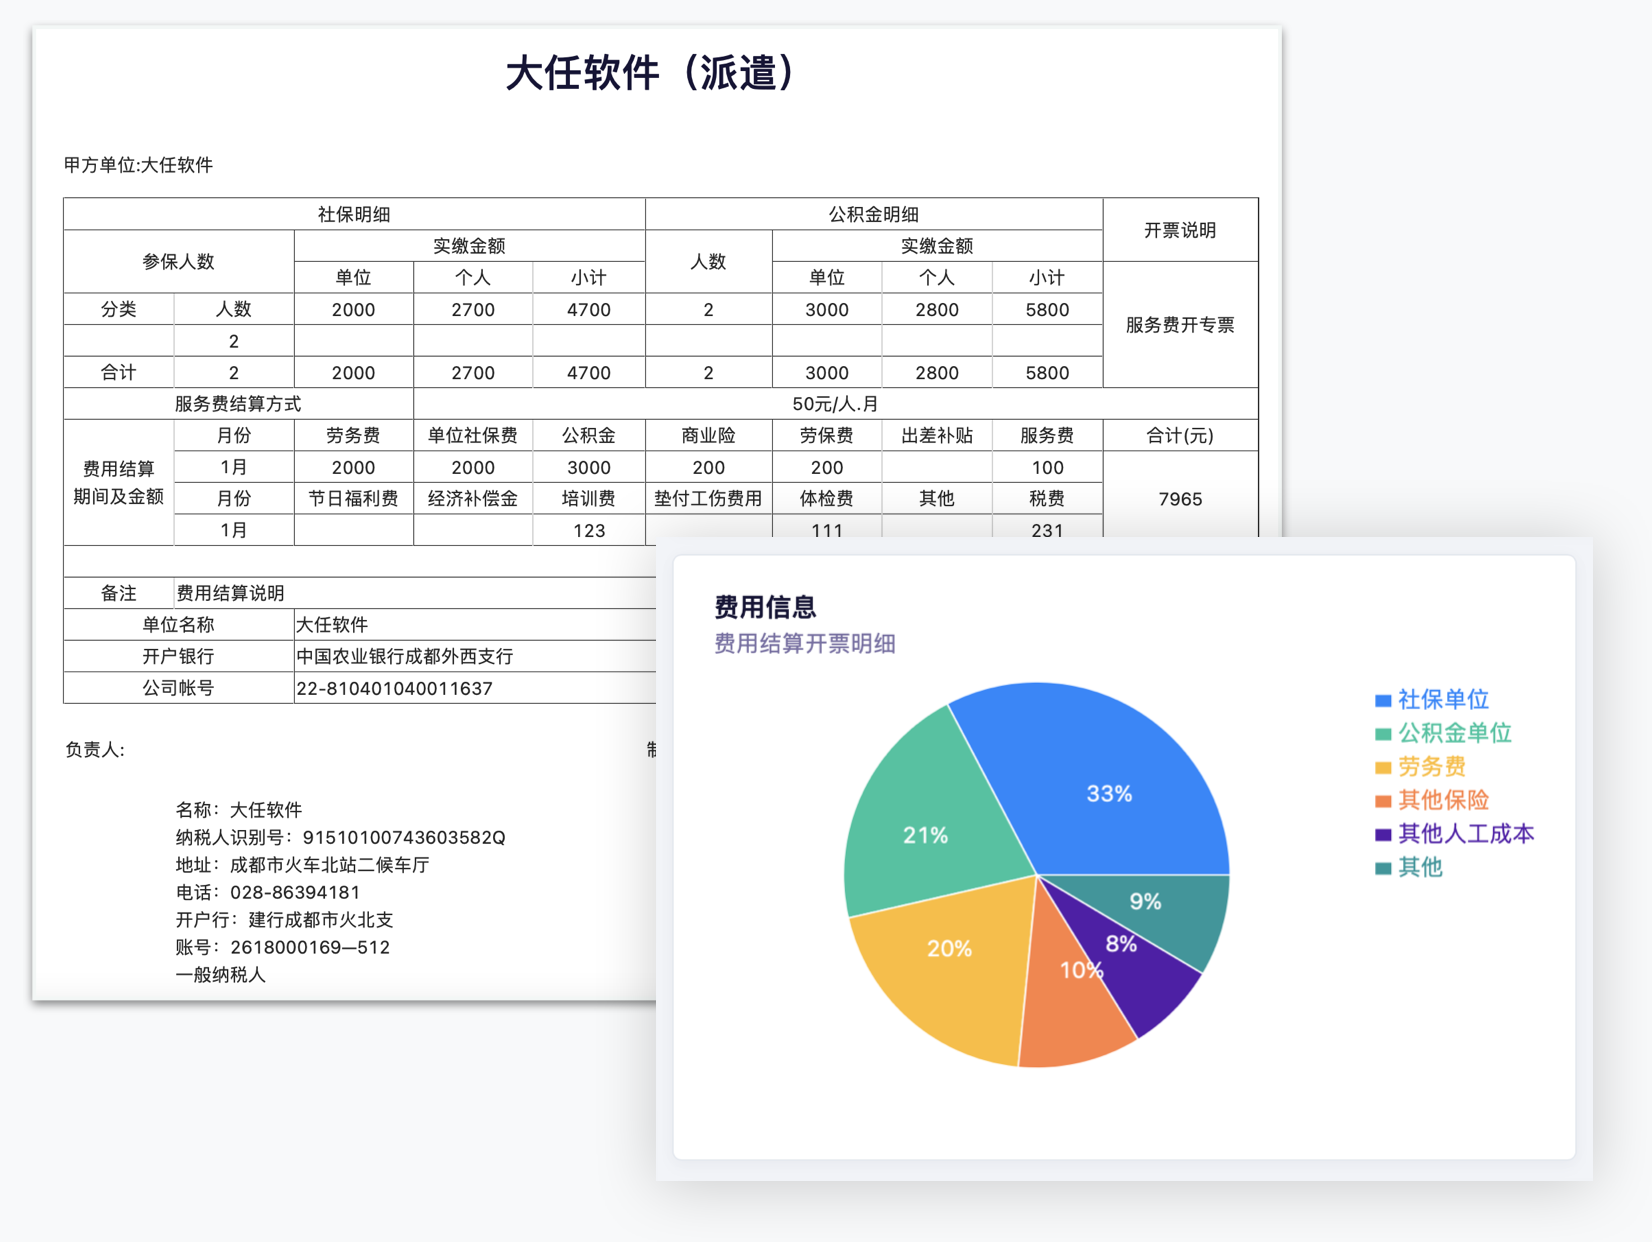The width and height of the screenshot is (1652, 1242).
Task: Click the 公积金单位 legend color square
Action: tap(1383, 734)
